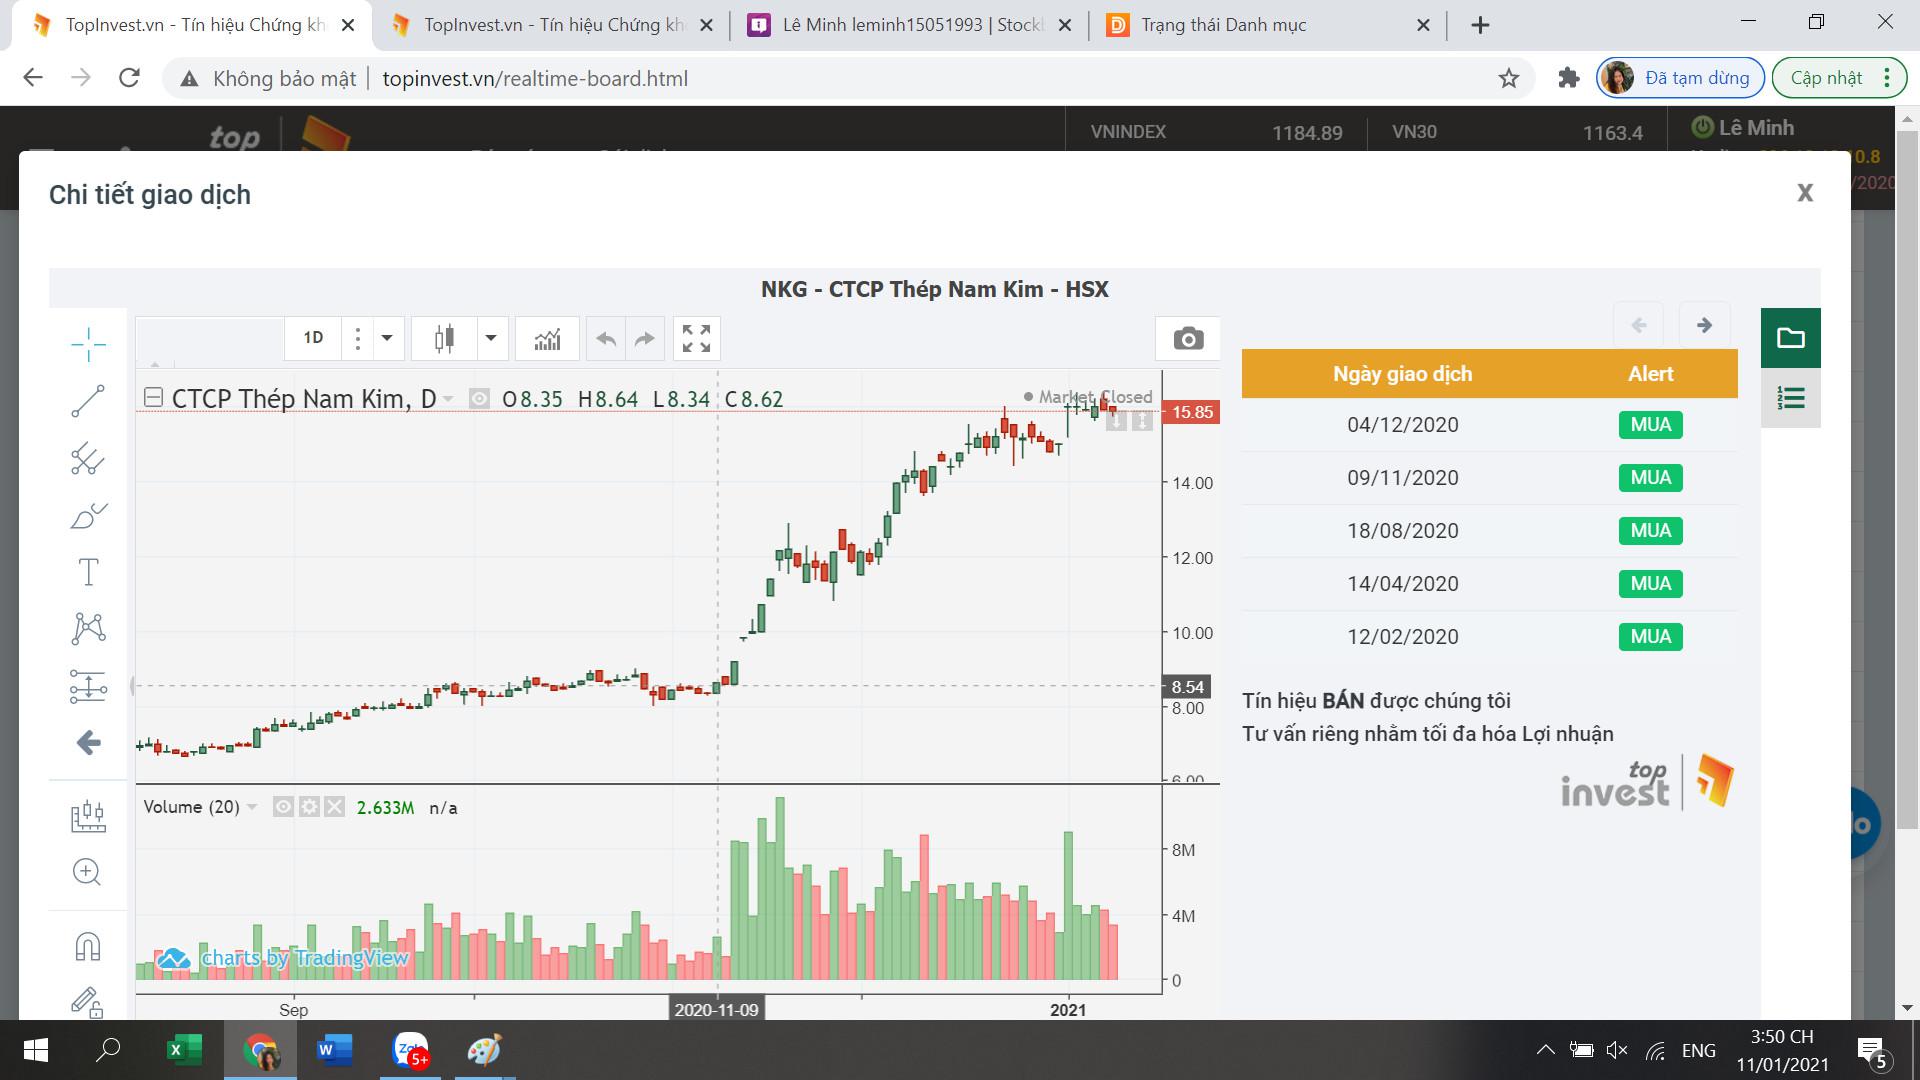Click the zoom in magnifier tool
This screenshot has height=1080, width=1920.
(x=88, y=872)
